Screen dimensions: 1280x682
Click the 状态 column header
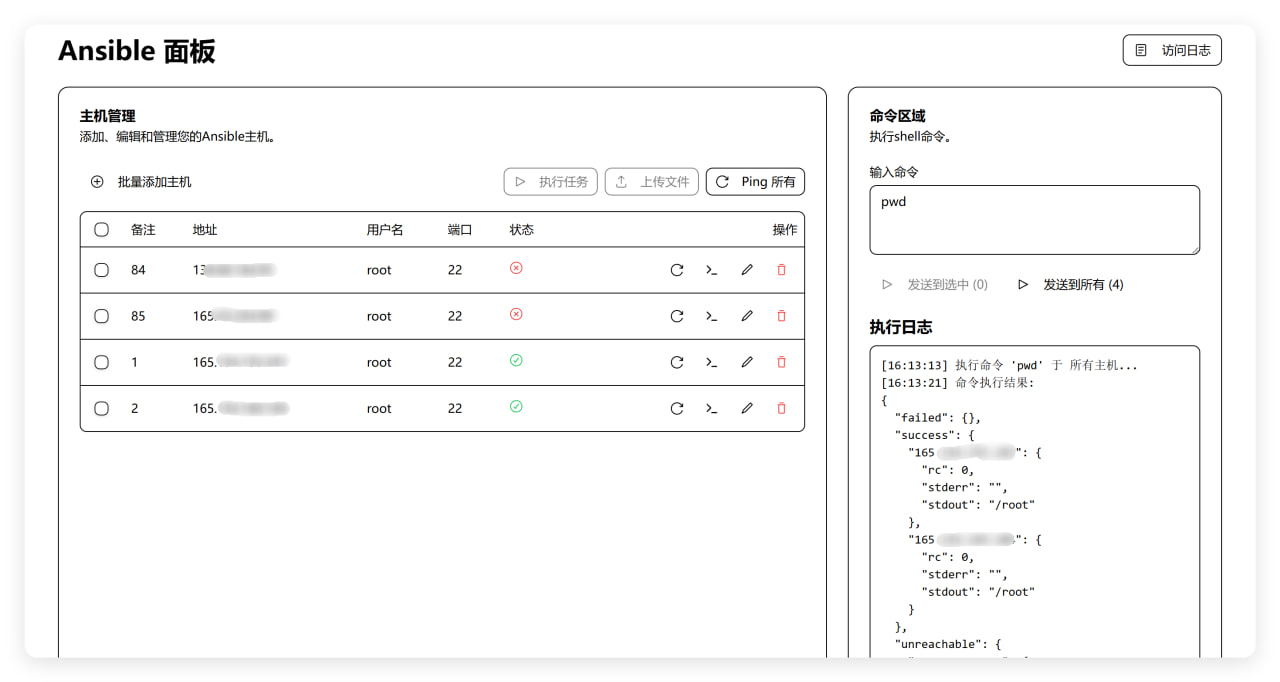[x=522, y=230]
